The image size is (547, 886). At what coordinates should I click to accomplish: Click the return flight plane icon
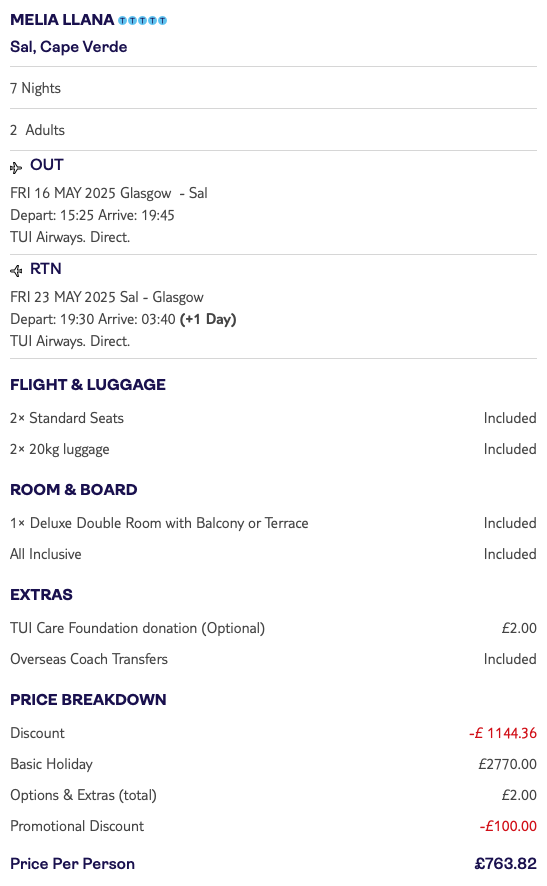coord(16,271)
